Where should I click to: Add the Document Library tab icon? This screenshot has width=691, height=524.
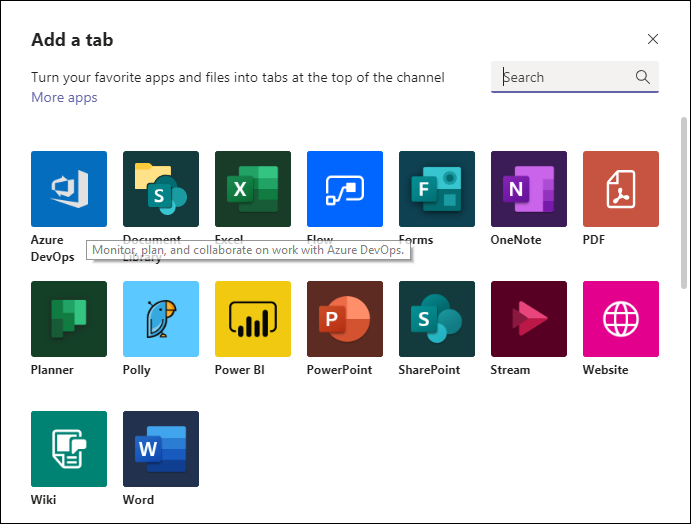pos(161,189)
